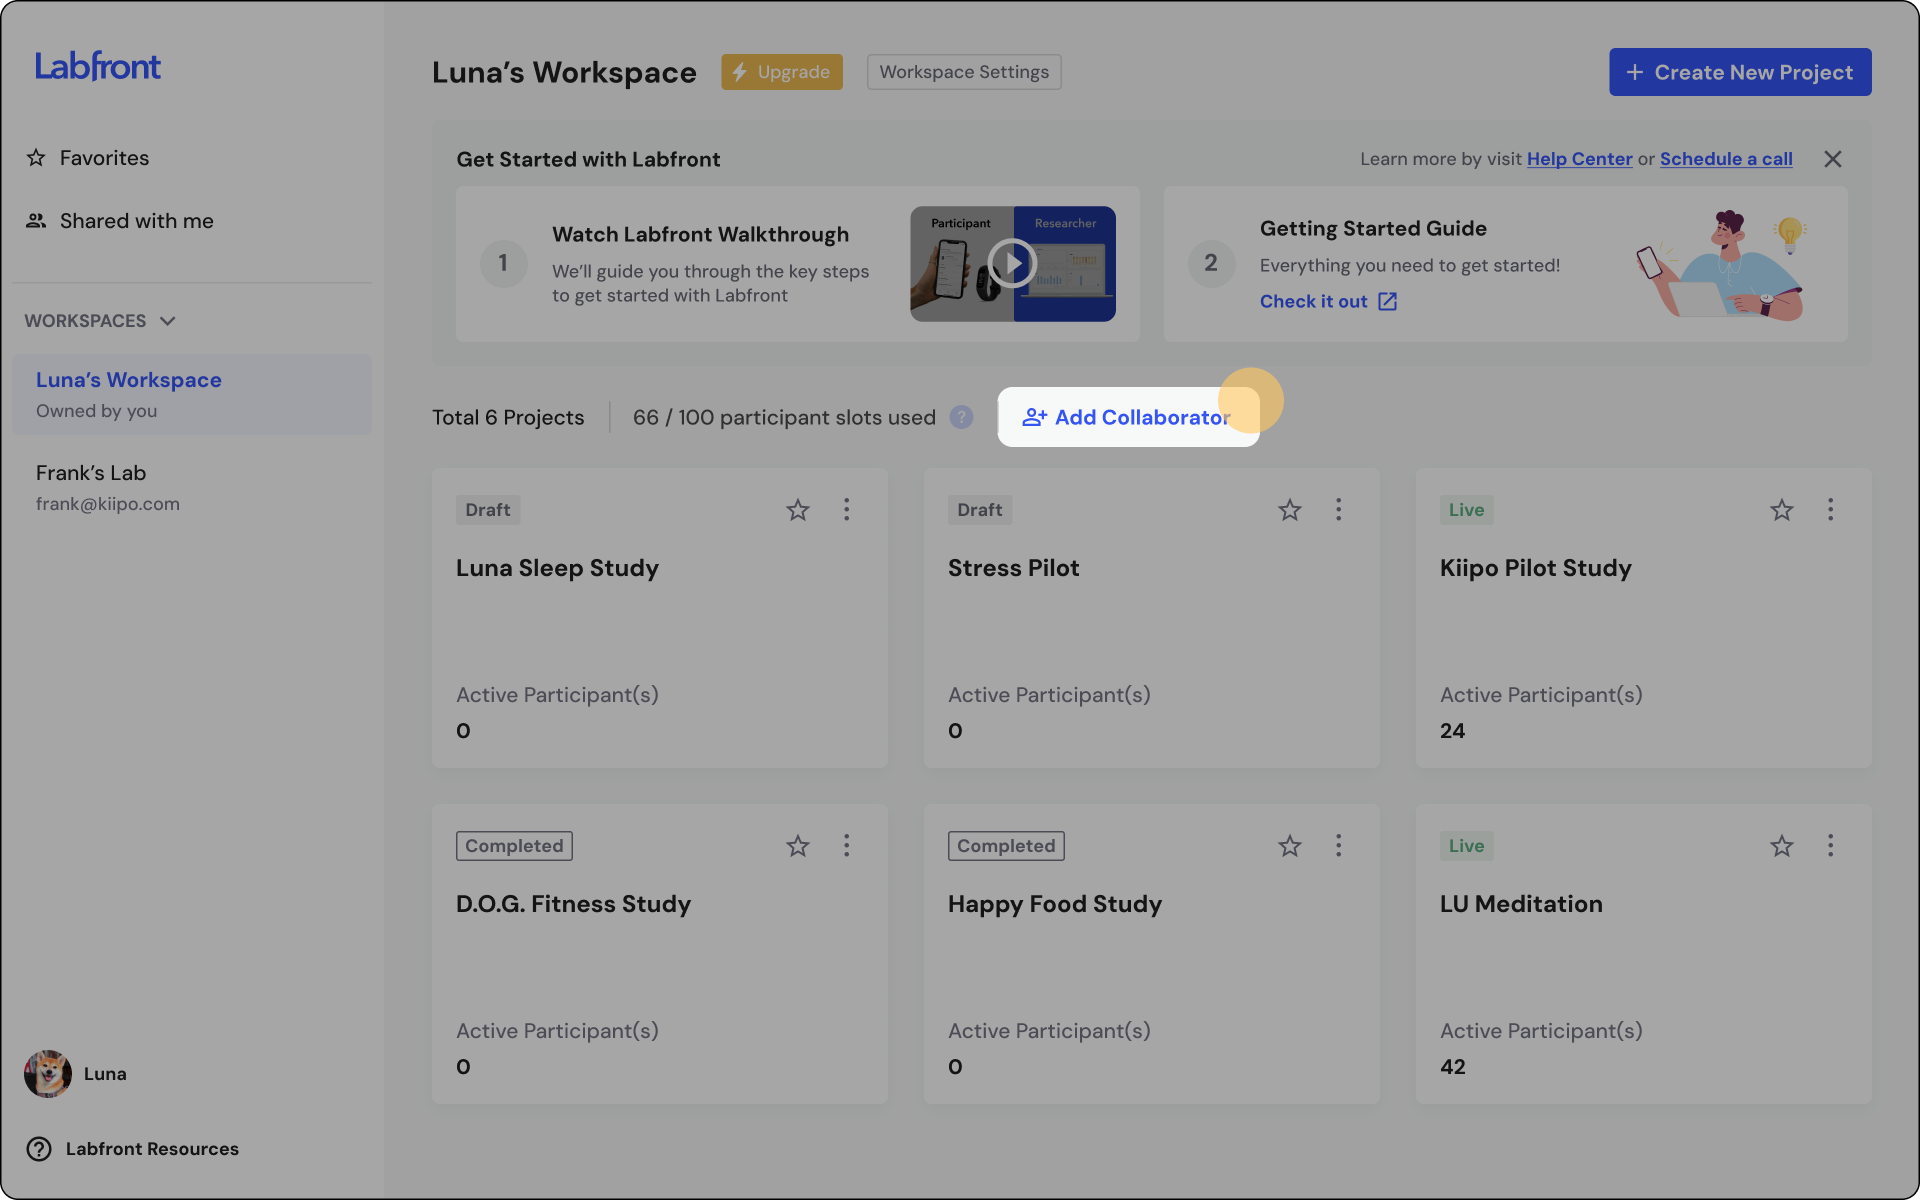The width and height of the screenshot is (1920, 1200).
Task: Open the Luna Sleep Study card dropdown menu
Action: click(847, 509)
